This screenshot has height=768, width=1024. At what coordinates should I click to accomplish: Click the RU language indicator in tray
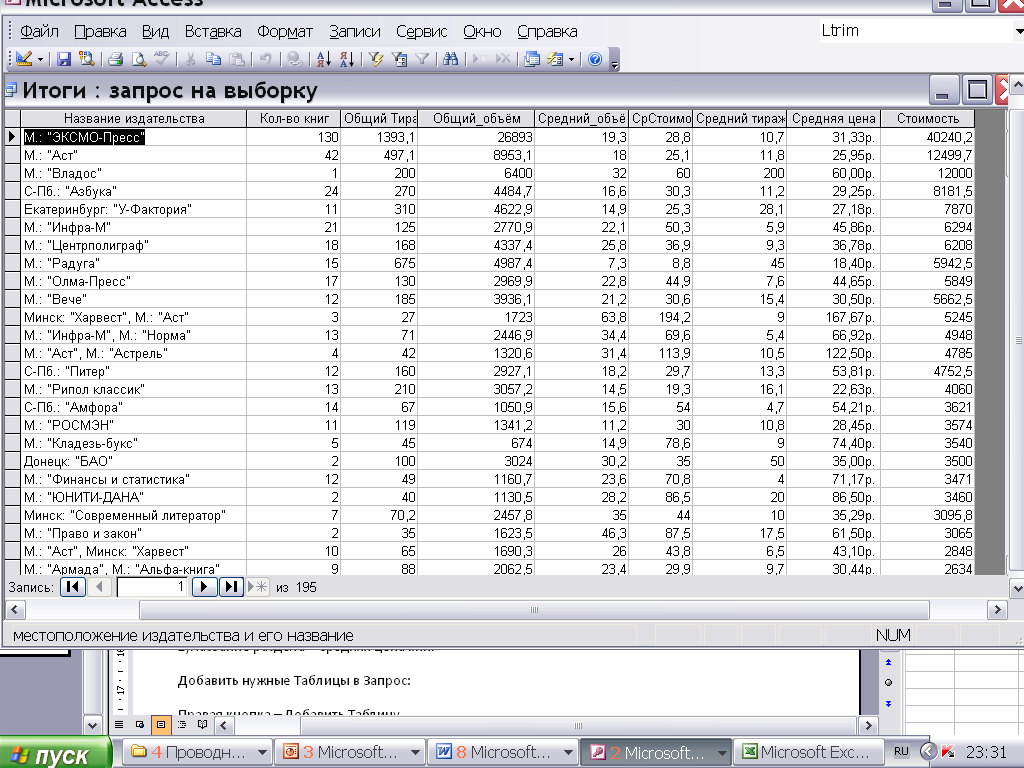[901, 752]
